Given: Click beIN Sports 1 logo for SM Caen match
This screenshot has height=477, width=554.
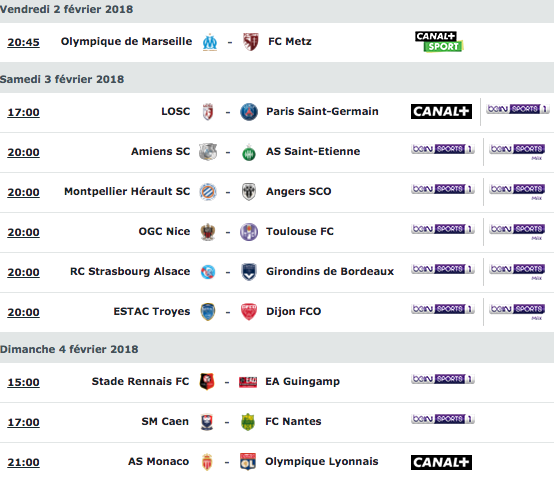Looking at the screenshot, I should tap(443, 419).
